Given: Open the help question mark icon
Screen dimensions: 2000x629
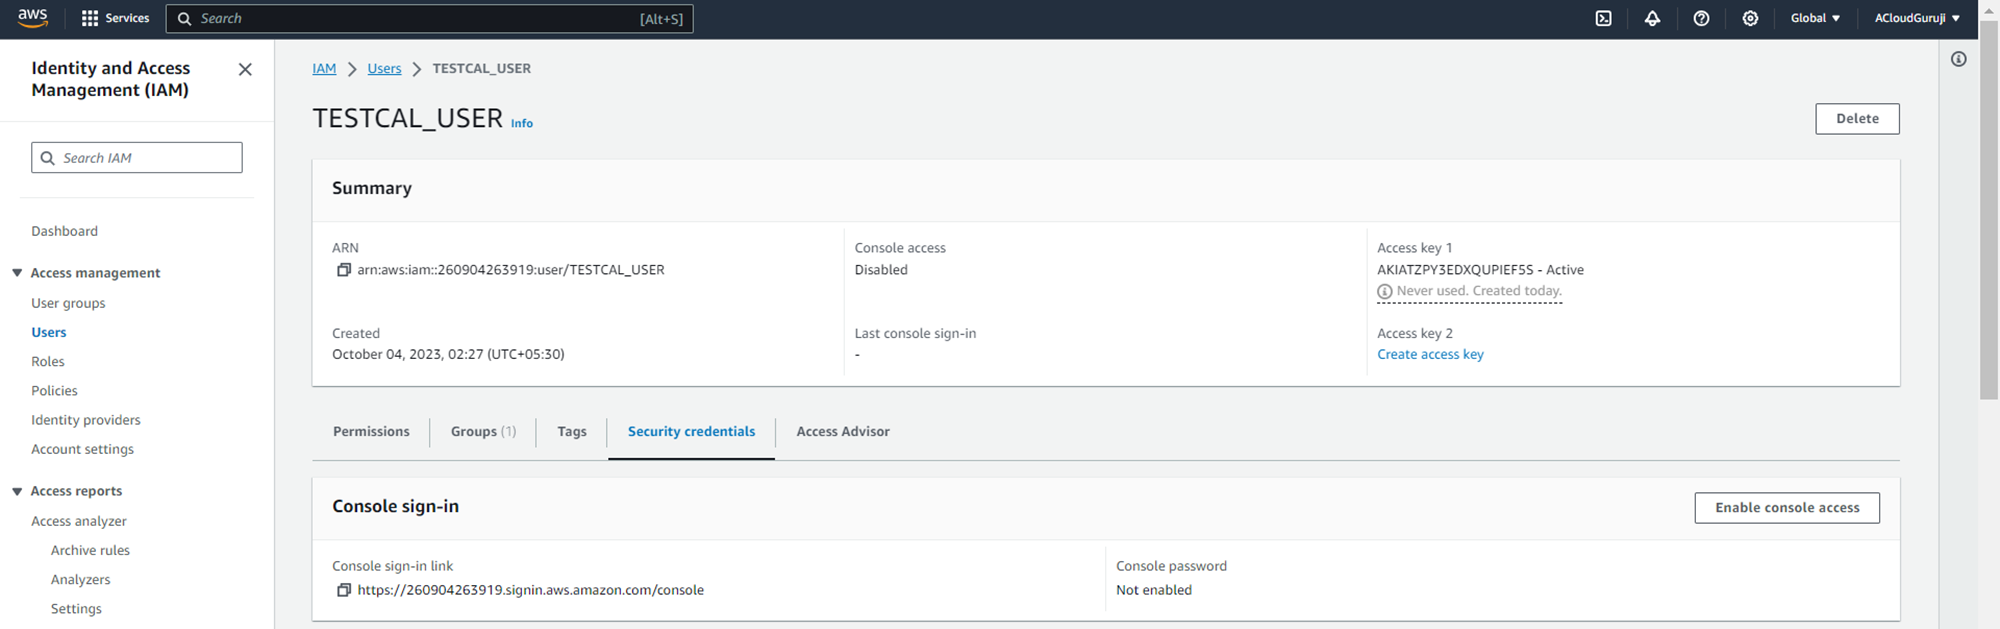Looking at the screenshot, I should click(x=1701, y=18).
